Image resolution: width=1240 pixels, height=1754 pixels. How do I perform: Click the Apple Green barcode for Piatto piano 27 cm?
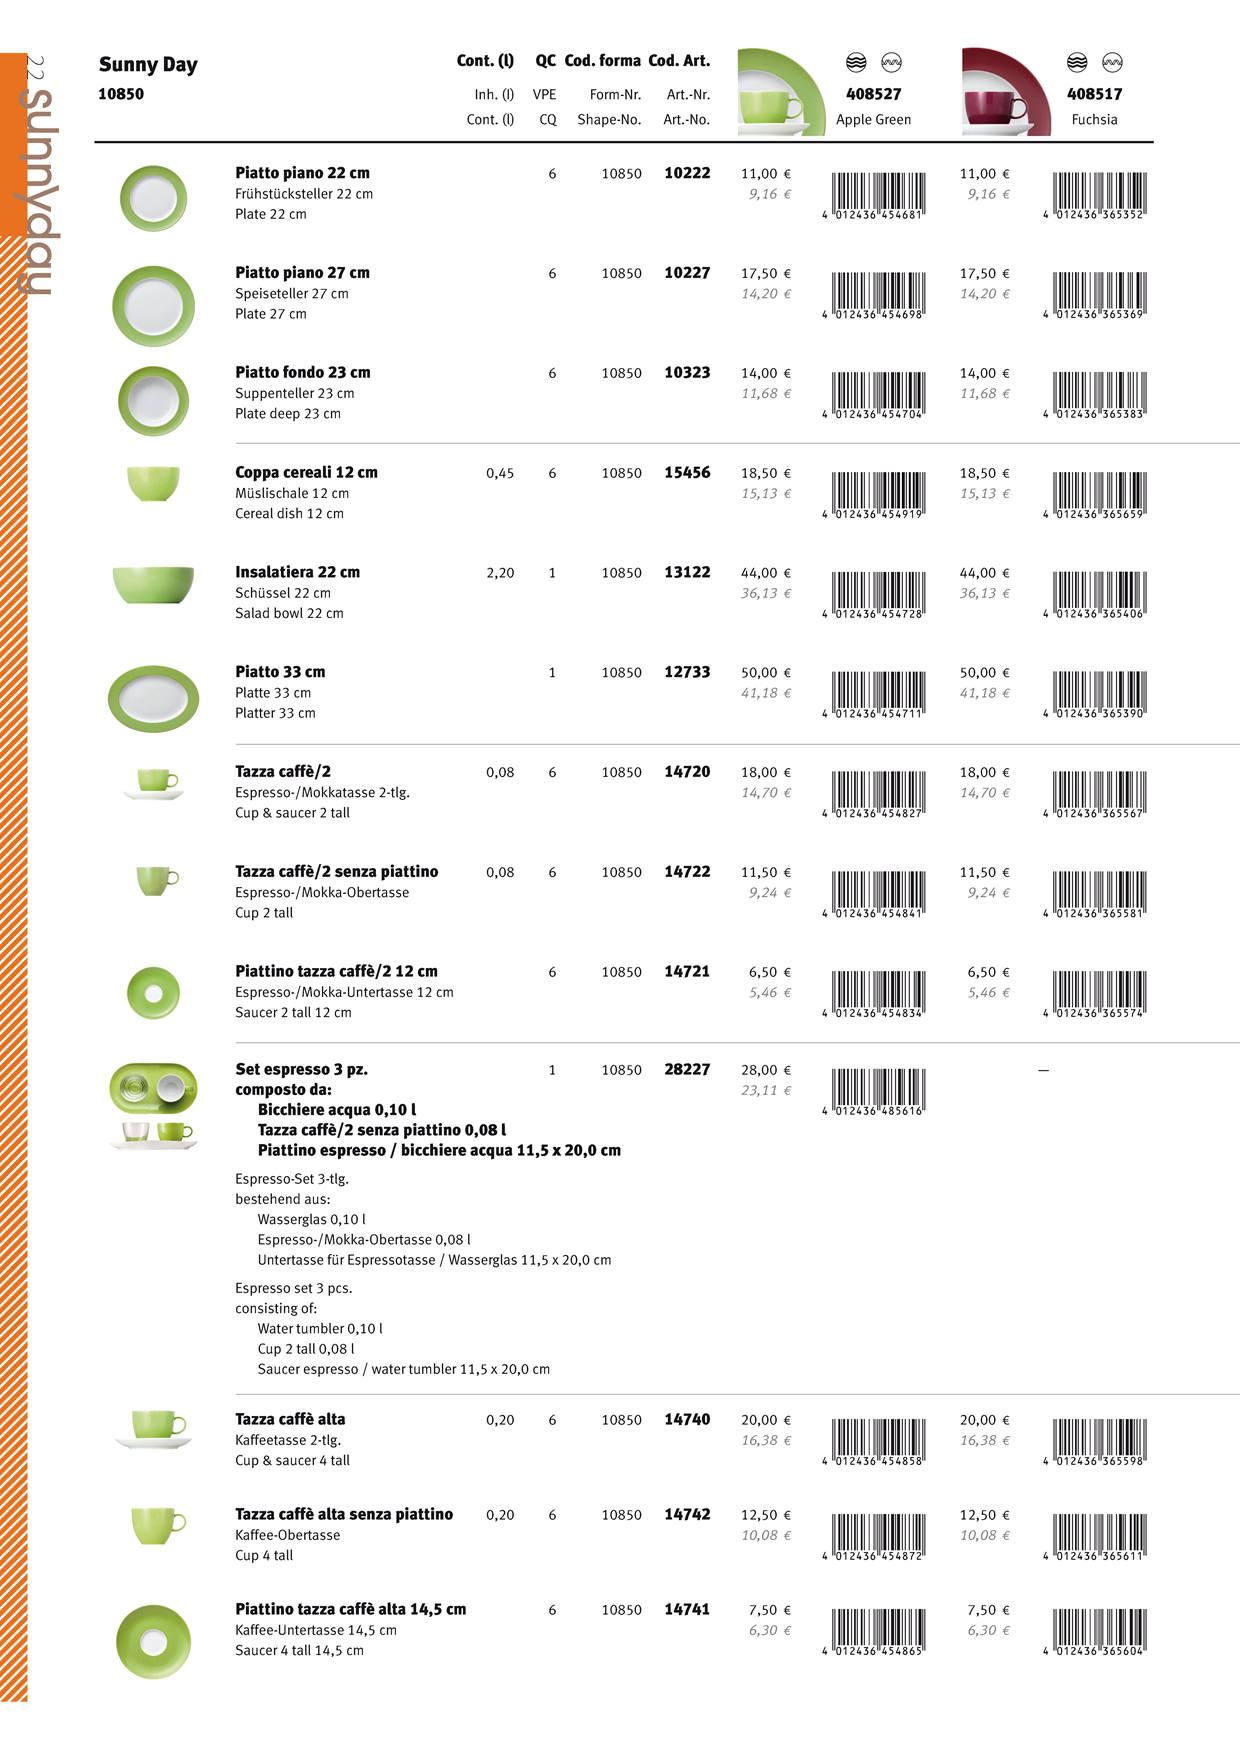click(877, 295)
